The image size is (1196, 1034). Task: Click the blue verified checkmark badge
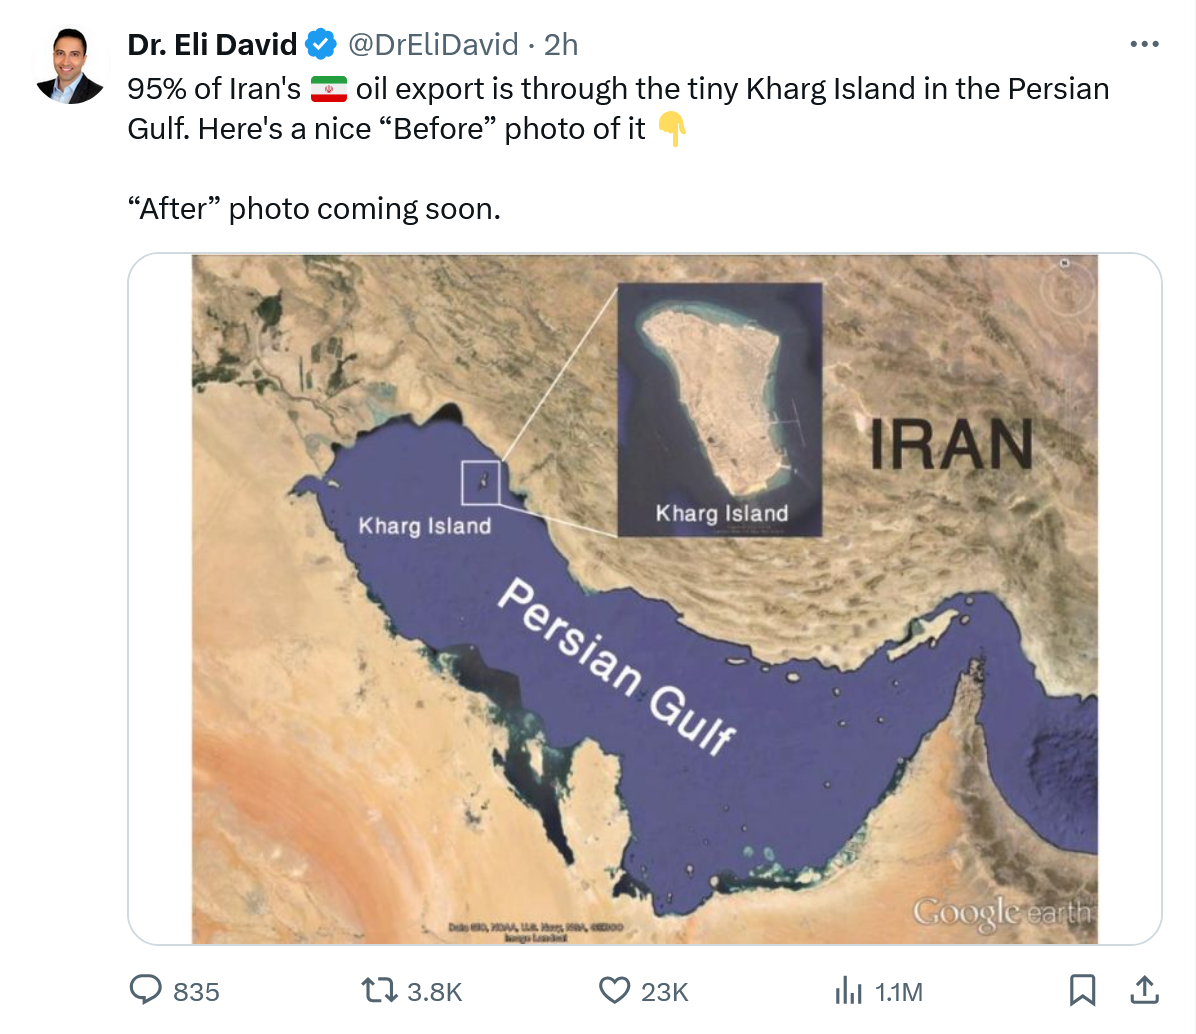click(x=320, y=44)
